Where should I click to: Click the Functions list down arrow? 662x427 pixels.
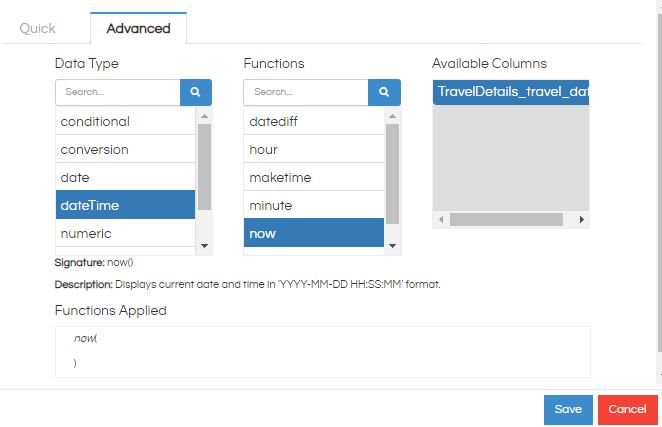[x=392, y=246]
